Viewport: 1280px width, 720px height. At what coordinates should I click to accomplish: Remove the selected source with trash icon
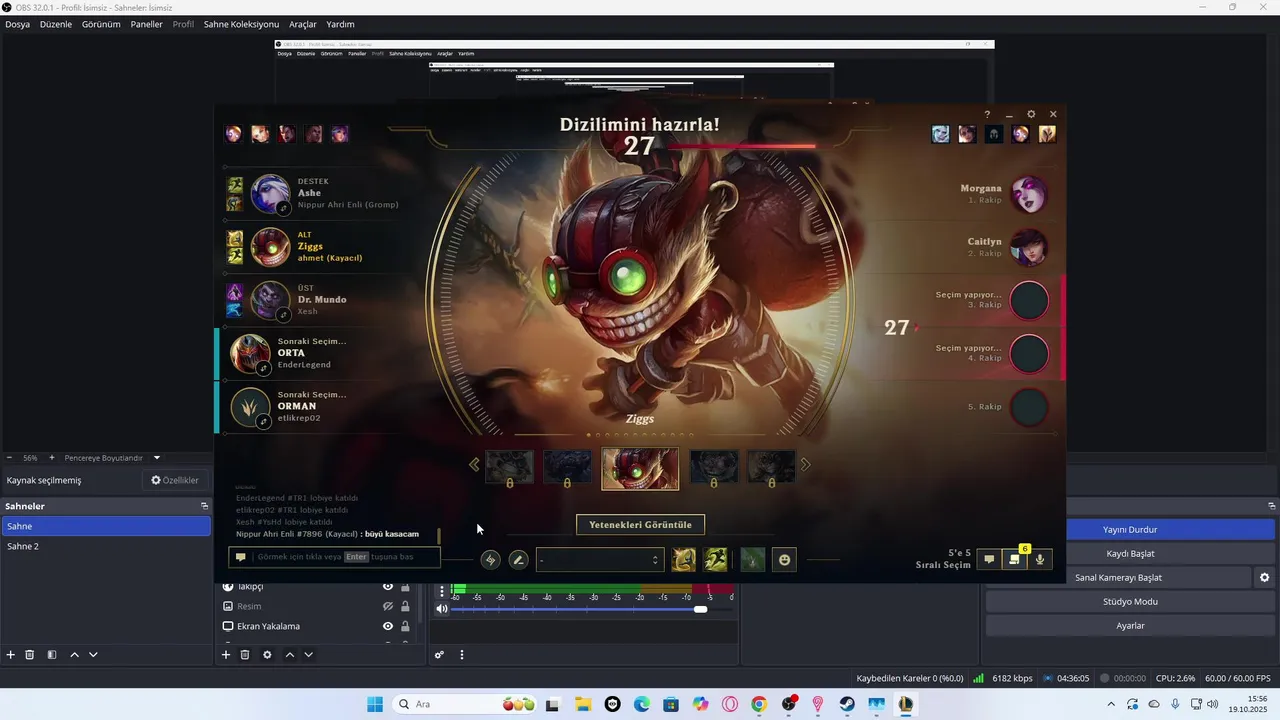(x=245, y=655)
